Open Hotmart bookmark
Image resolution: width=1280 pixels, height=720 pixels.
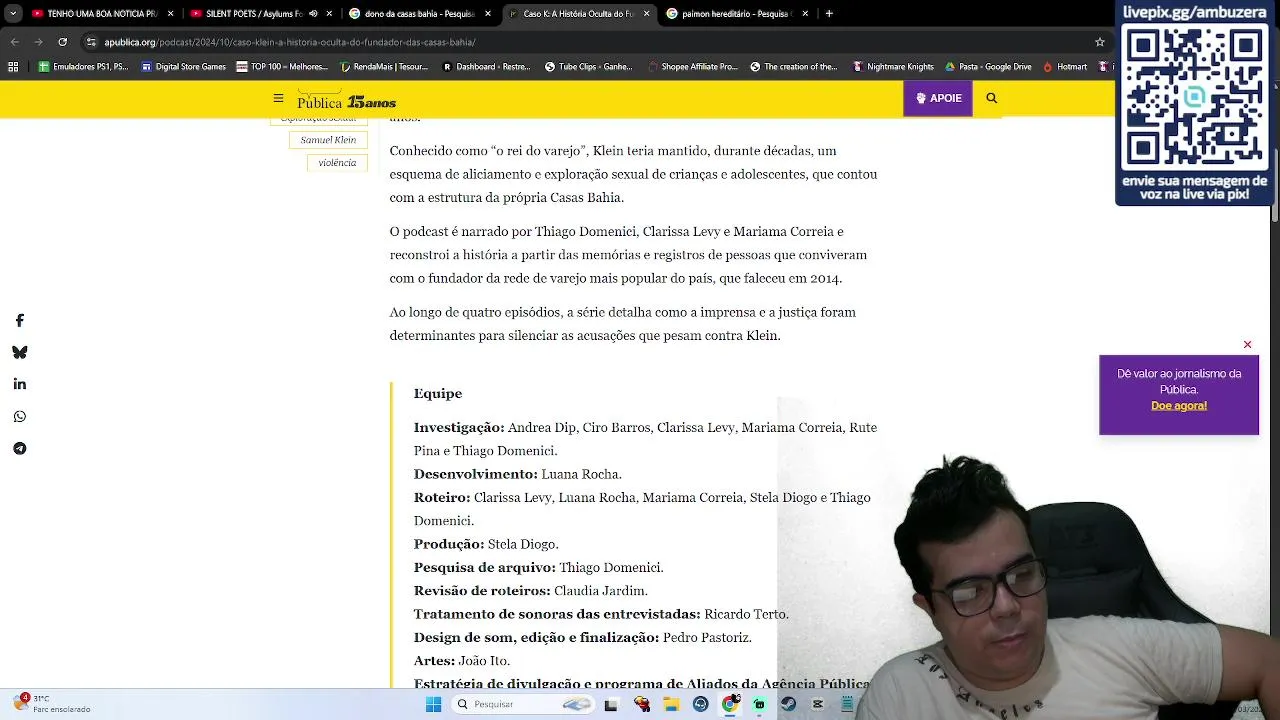pos(1064,67)
